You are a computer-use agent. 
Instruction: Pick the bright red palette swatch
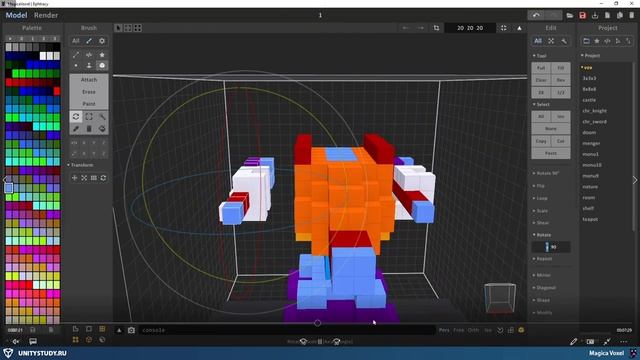pos(57,91)
